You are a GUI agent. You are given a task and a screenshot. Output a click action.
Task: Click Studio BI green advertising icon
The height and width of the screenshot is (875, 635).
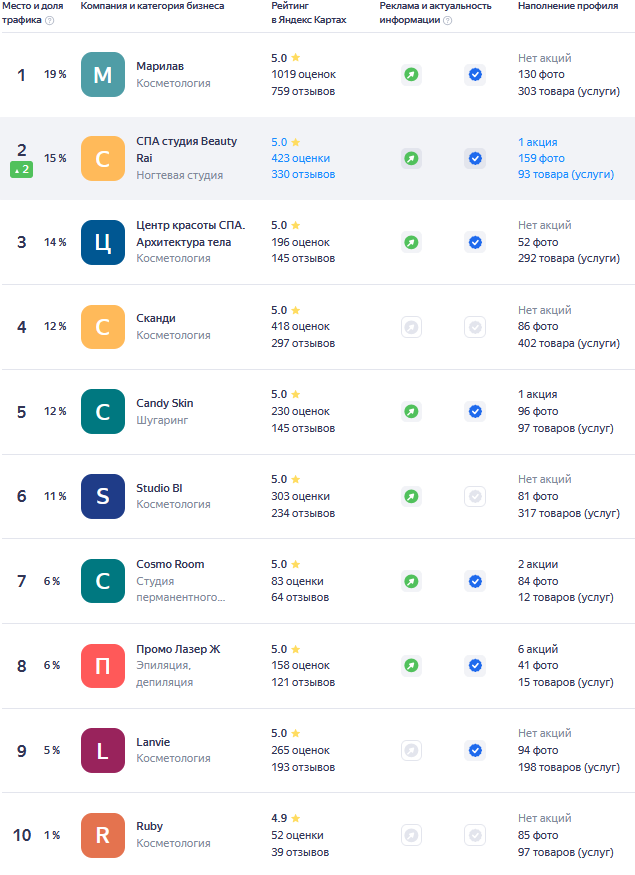point(411,496)
